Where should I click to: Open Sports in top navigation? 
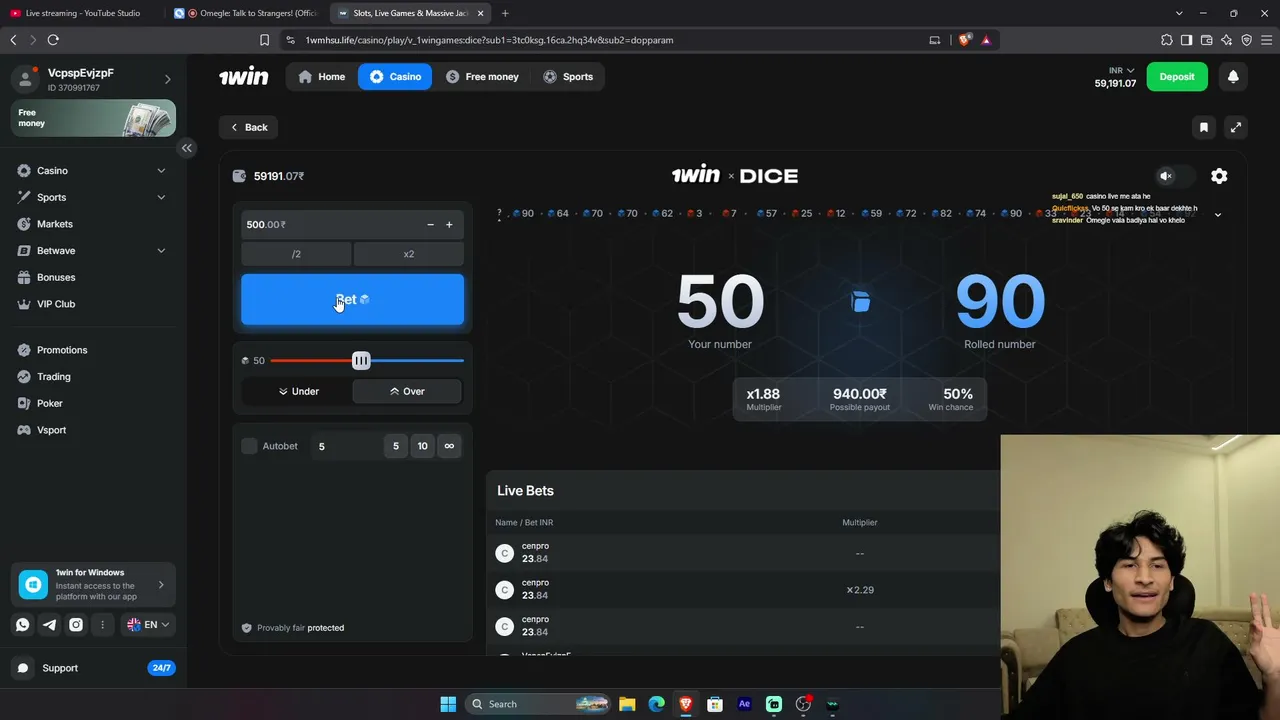568,77
